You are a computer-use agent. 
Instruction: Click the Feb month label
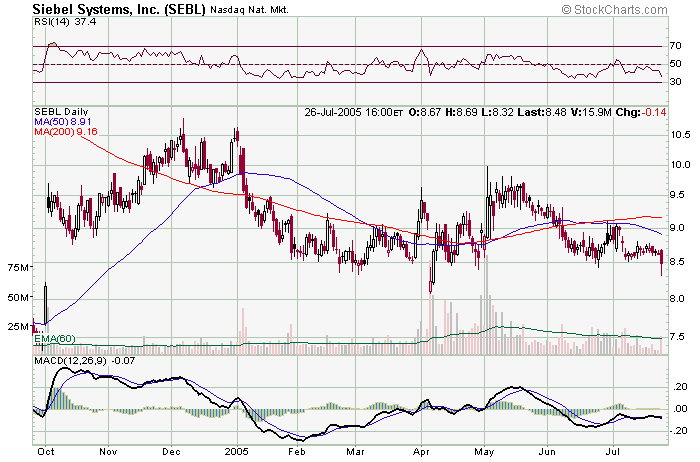297,452
